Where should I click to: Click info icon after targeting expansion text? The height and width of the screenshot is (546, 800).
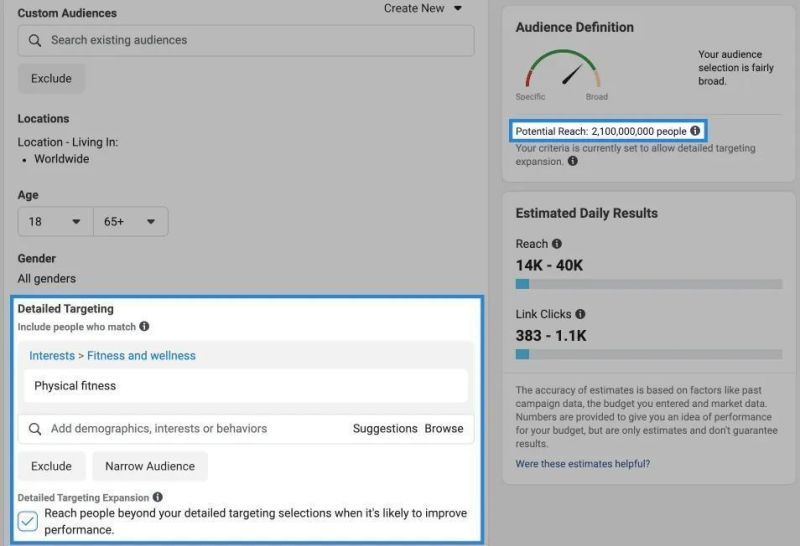point(573,161)
